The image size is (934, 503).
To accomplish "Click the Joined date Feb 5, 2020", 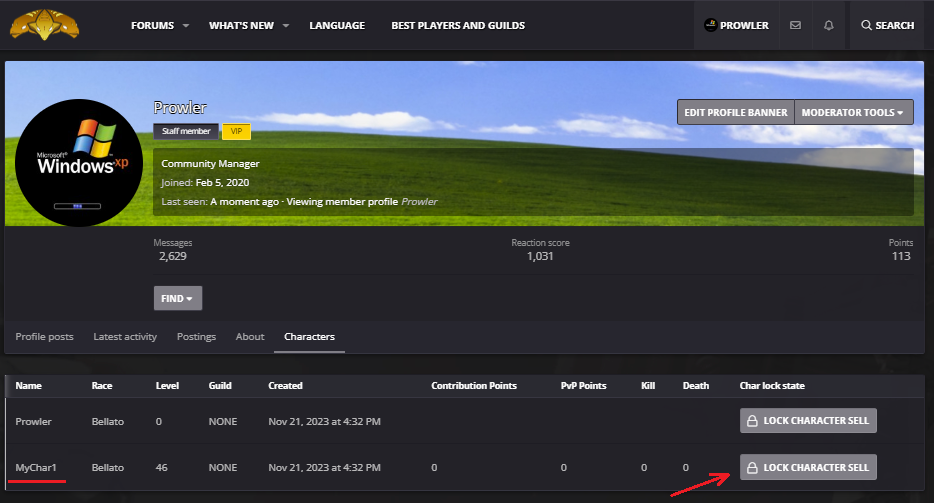I will (223, 182).
